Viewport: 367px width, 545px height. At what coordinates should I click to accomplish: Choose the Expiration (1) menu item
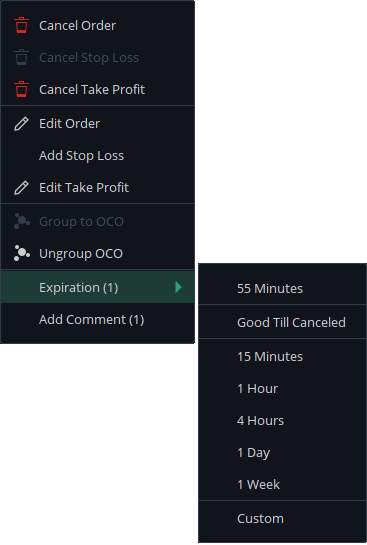97,287
